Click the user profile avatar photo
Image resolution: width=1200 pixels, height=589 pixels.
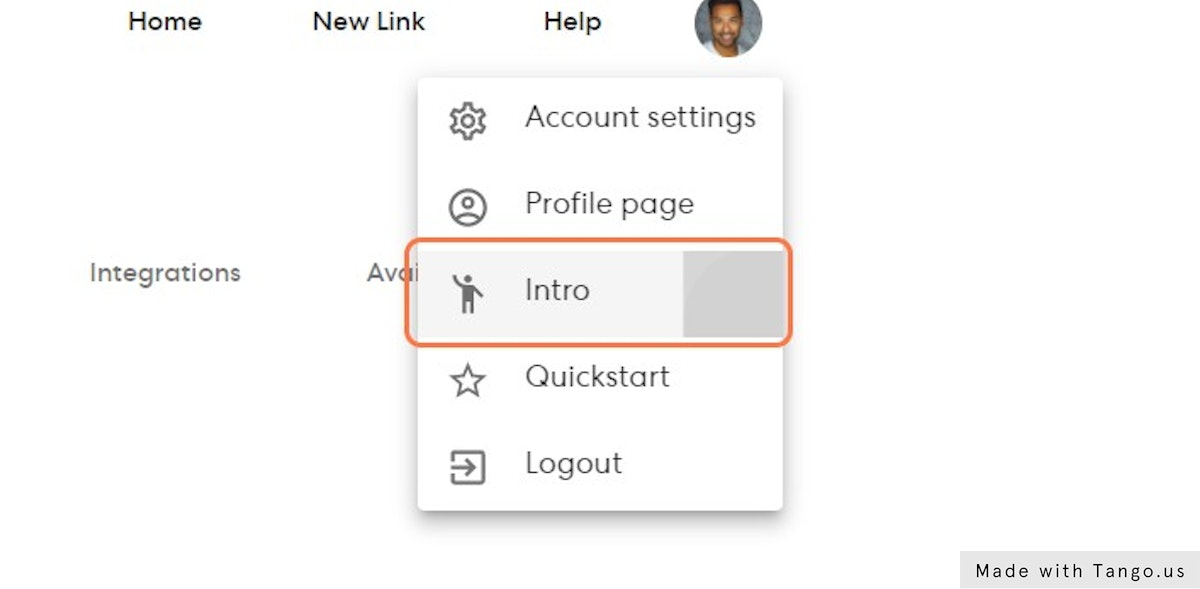(x=728, y=24)
